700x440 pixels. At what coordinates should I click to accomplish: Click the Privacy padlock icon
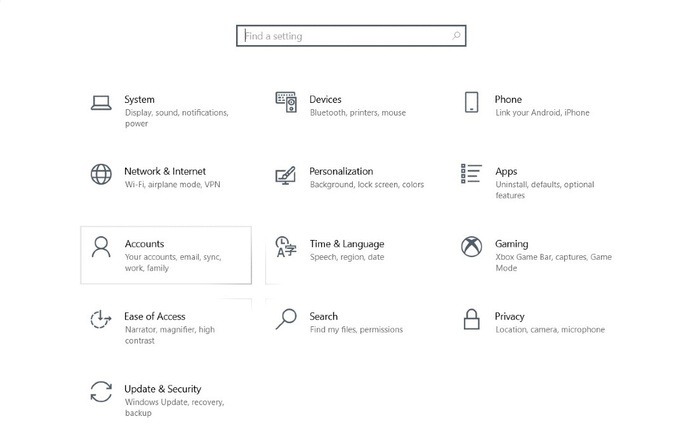tap(472, 319)
